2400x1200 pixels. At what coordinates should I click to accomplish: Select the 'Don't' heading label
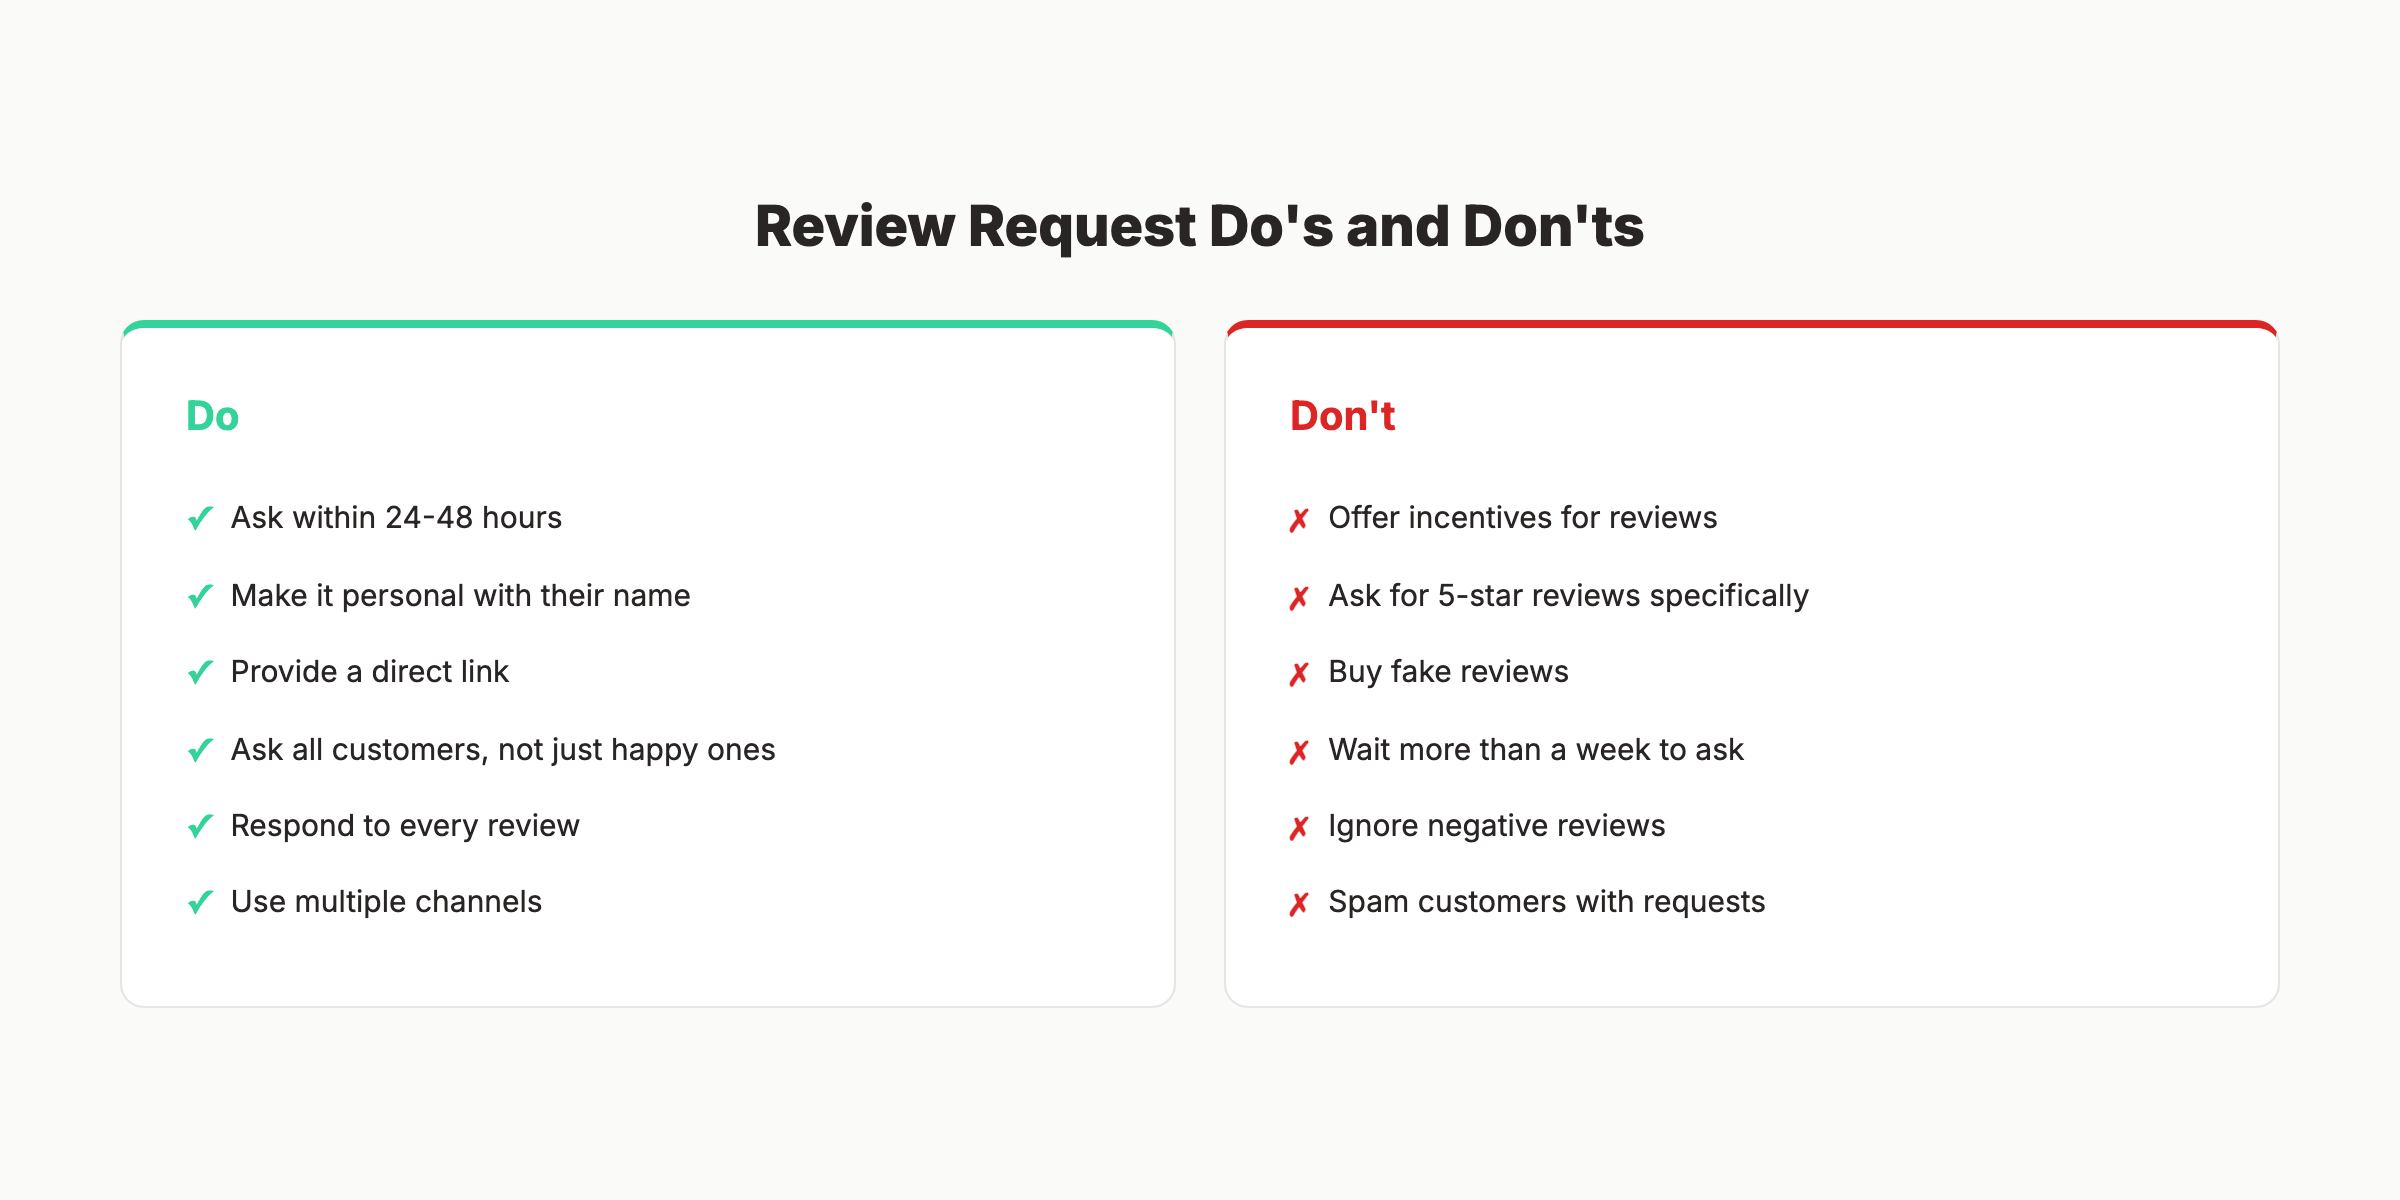(1342, 415)
